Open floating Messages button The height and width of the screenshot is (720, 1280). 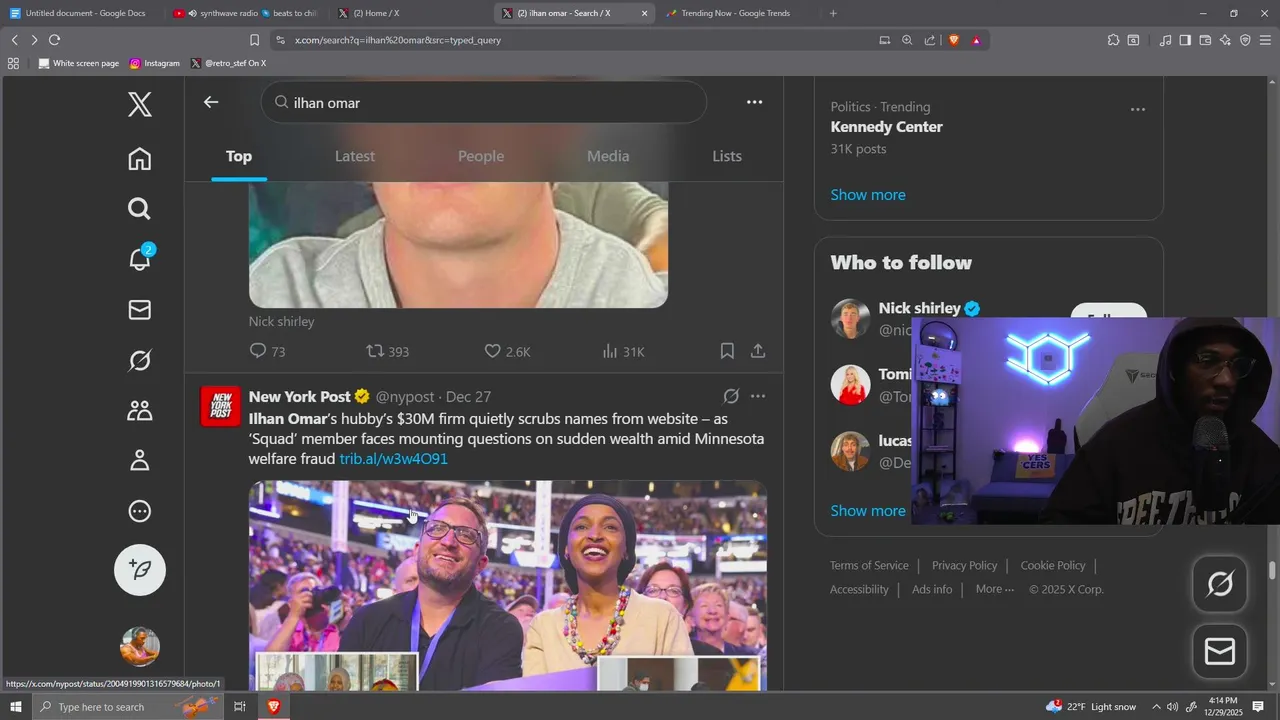pyautogui.click(x=1220, y=652)
